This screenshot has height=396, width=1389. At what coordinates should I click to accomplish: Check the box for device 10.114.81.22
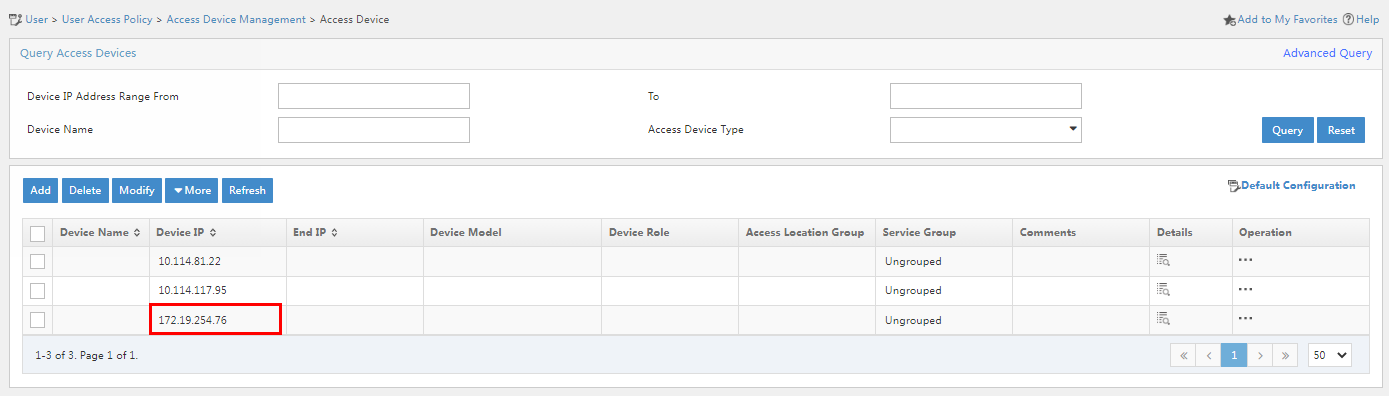click(38, 261)
